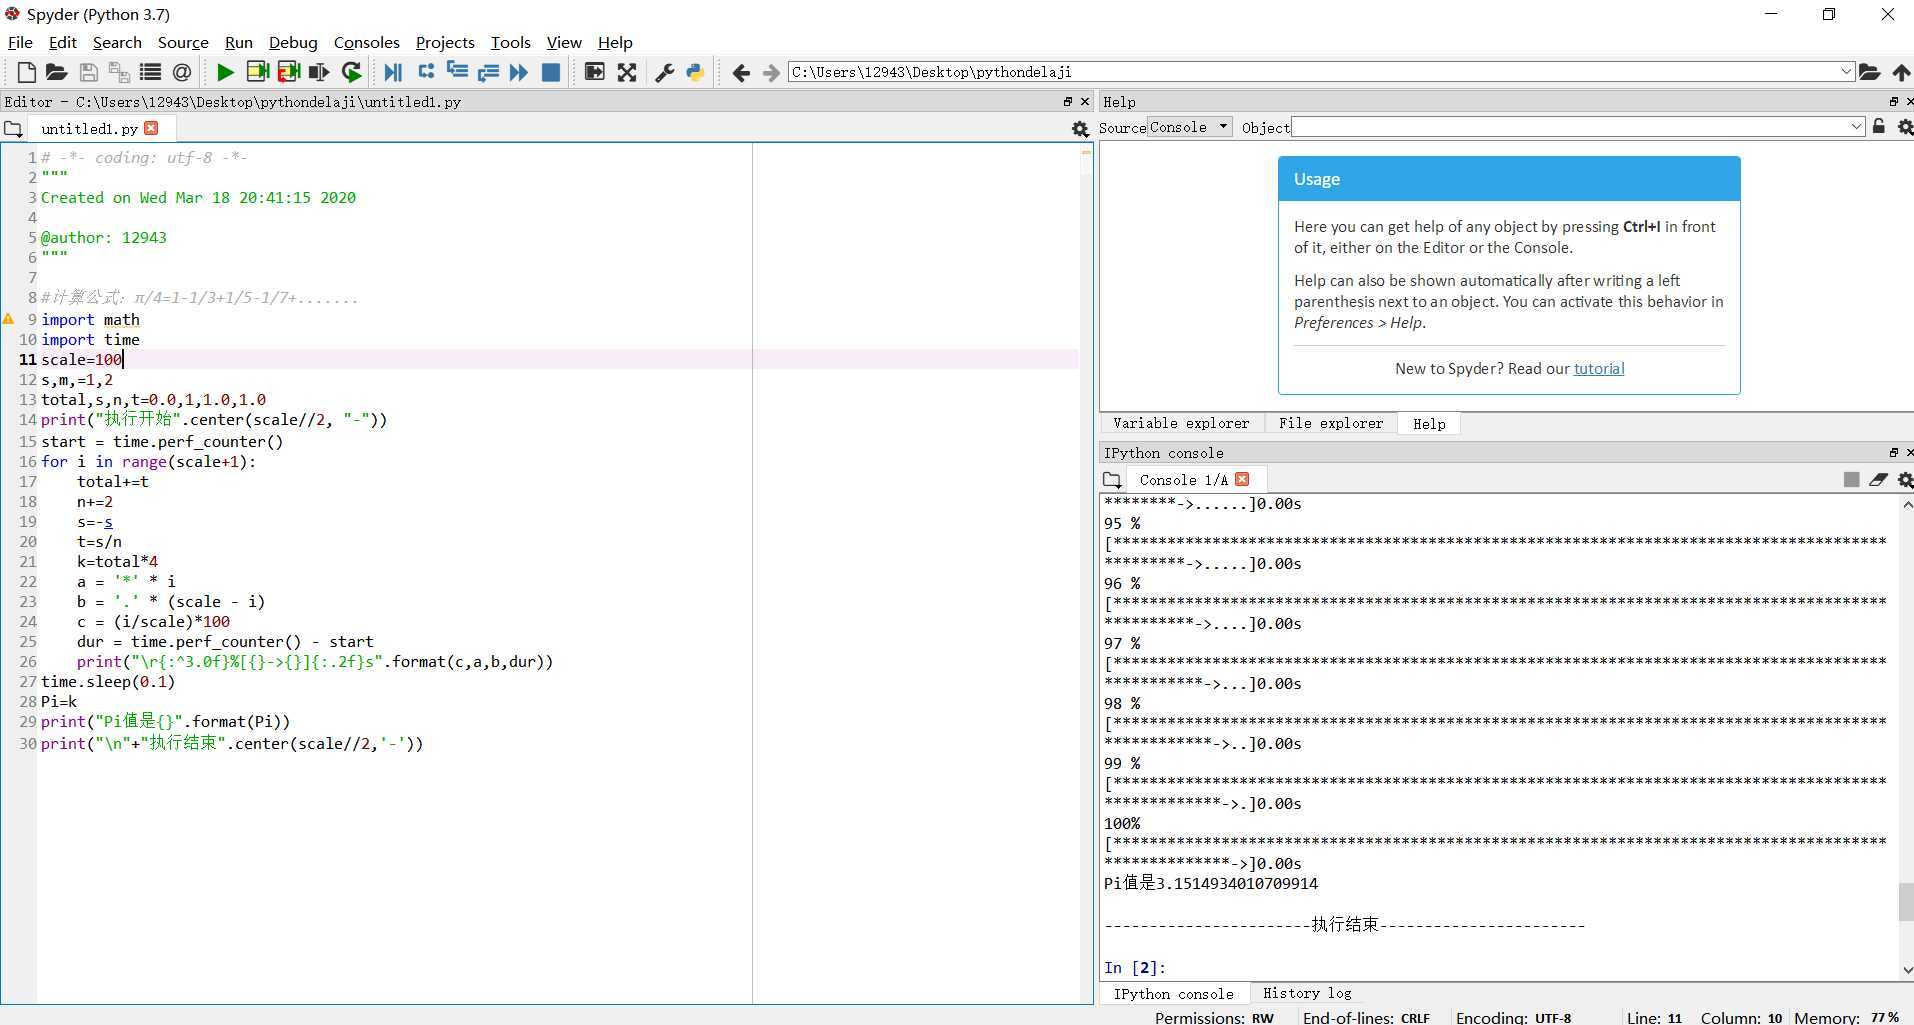Click the warning icon on line 9
The image size is (1914, 1025).
pyautogui.click(x=8, y=319)
